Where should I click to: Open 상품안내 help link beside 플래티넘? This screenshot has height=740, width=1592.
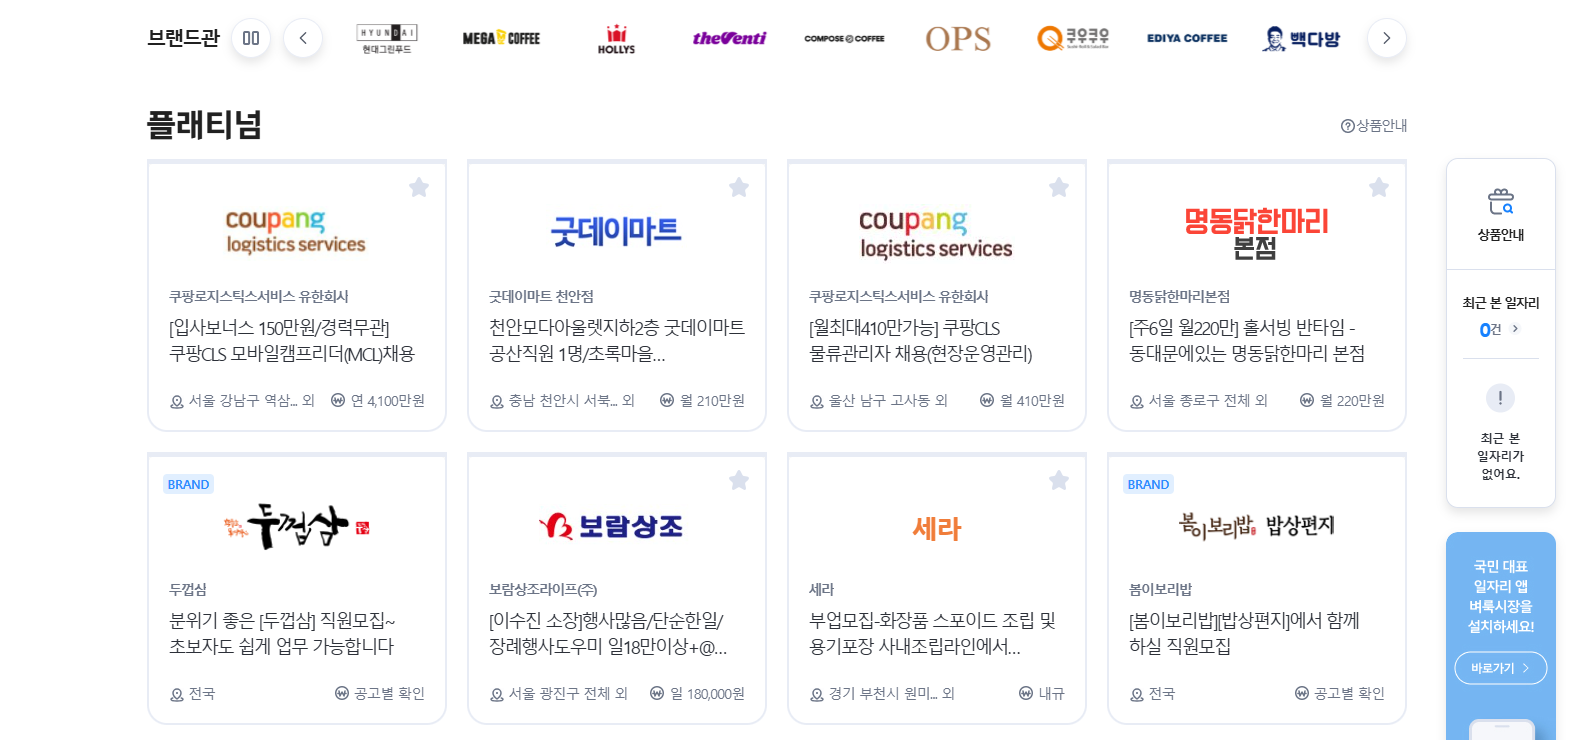click(1374, 125)
